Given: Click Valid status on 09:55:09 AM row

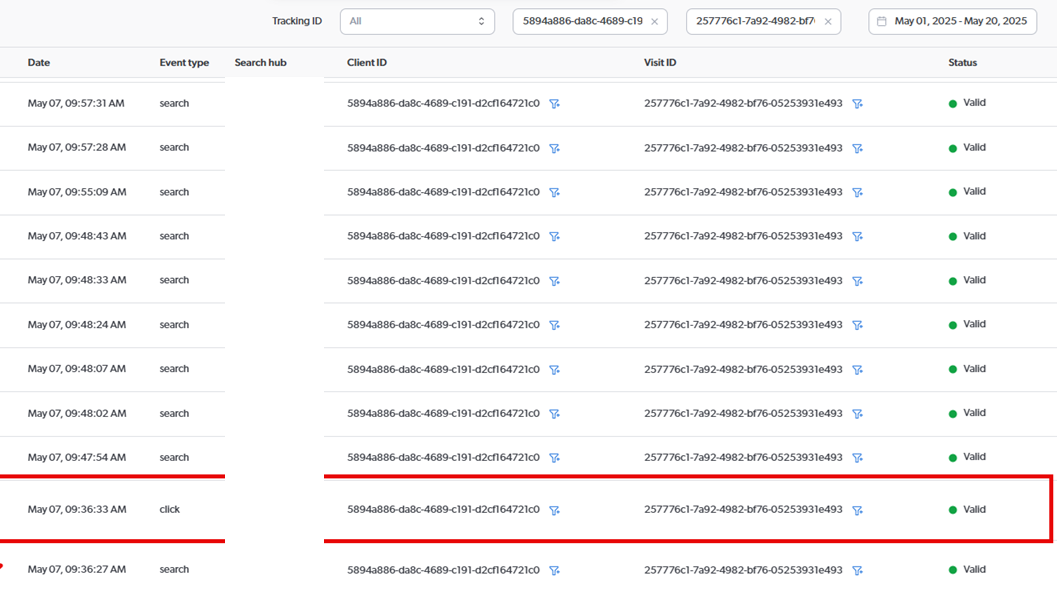Looking at the screenshot, I should pyautogui.click(x=967, y=192).
